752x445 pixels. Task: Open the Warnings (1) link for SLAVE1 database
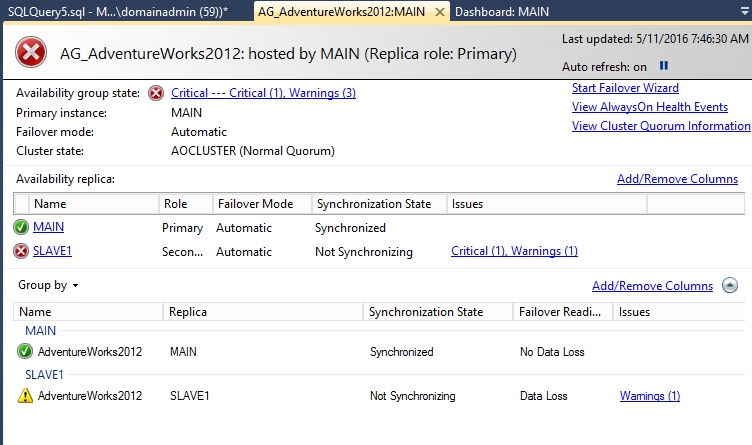coord(650,396)
